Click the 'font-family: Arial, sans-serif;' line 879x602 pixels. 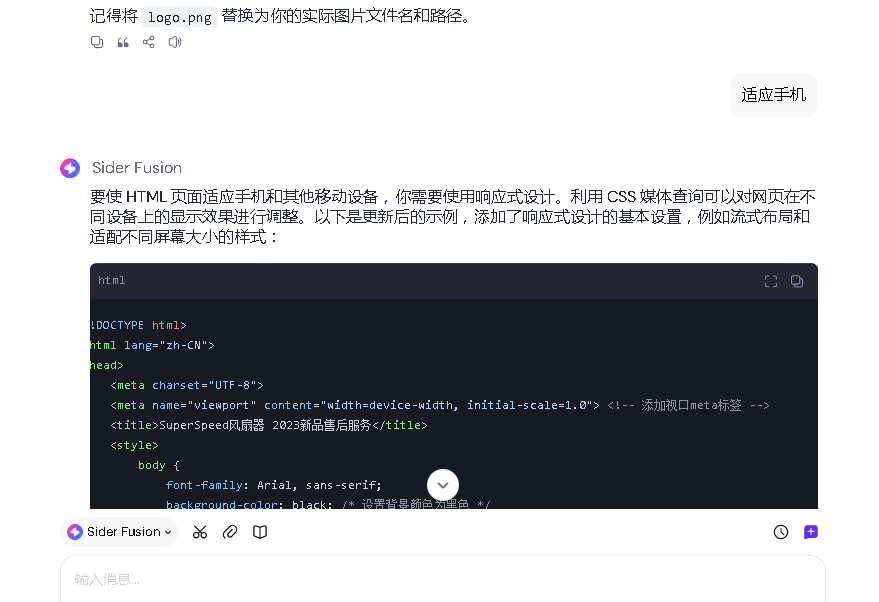pos(274,485)
